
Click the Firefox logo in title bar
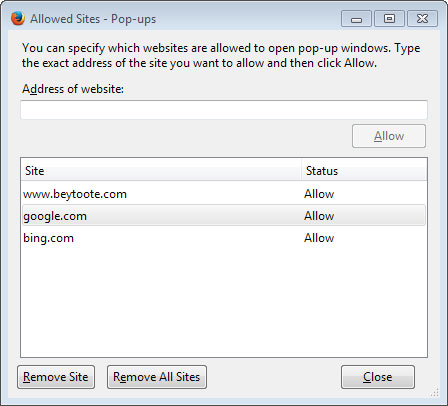(18, 18)
